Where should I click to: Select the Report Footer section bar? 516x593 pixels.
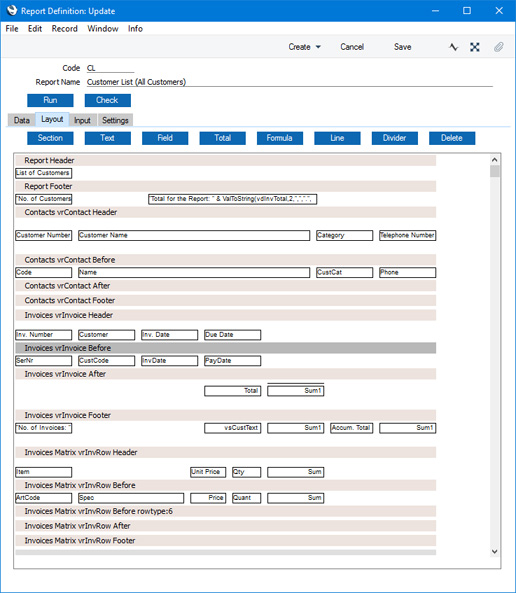tap(225, 186)
